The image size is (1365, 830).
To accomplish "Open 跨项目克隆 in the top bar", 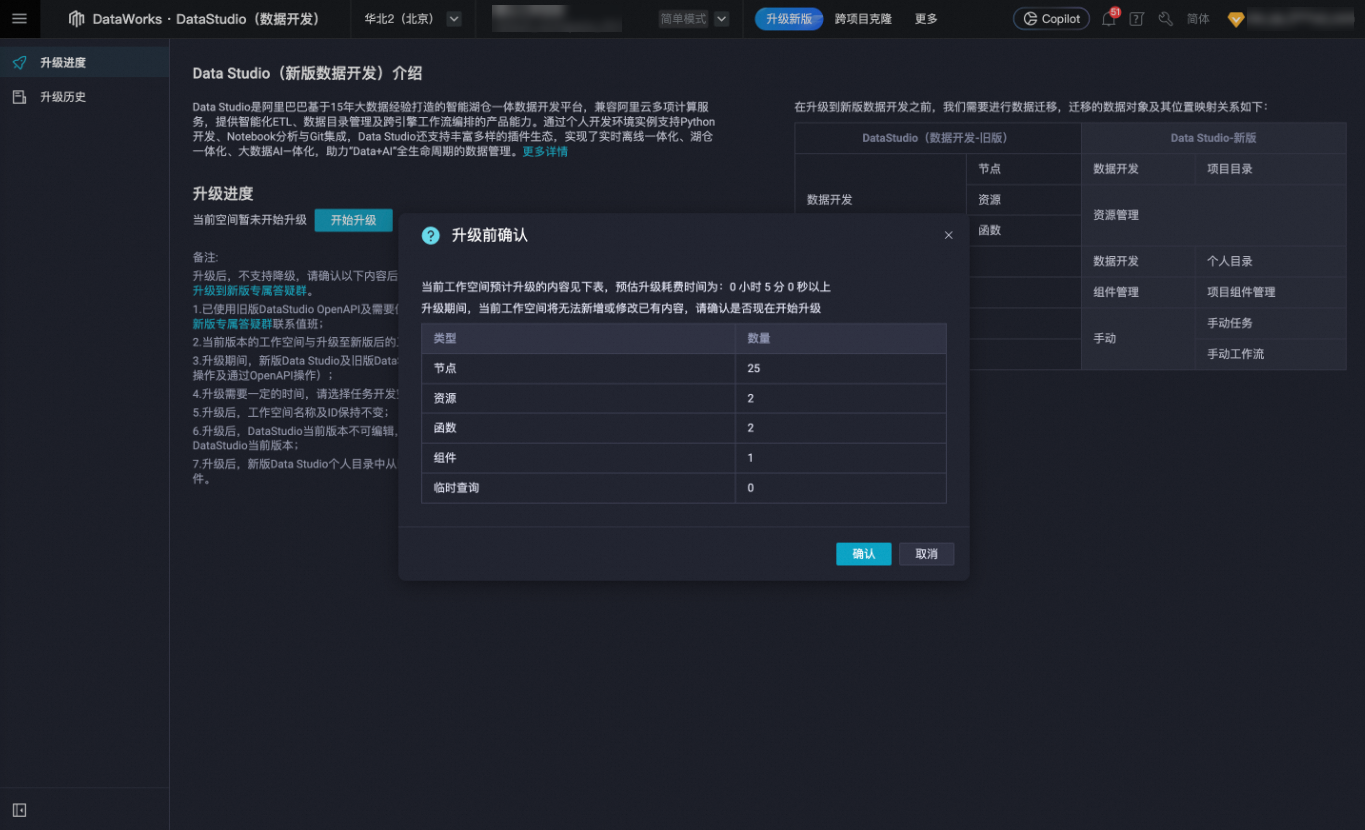I will click(863, 19).
